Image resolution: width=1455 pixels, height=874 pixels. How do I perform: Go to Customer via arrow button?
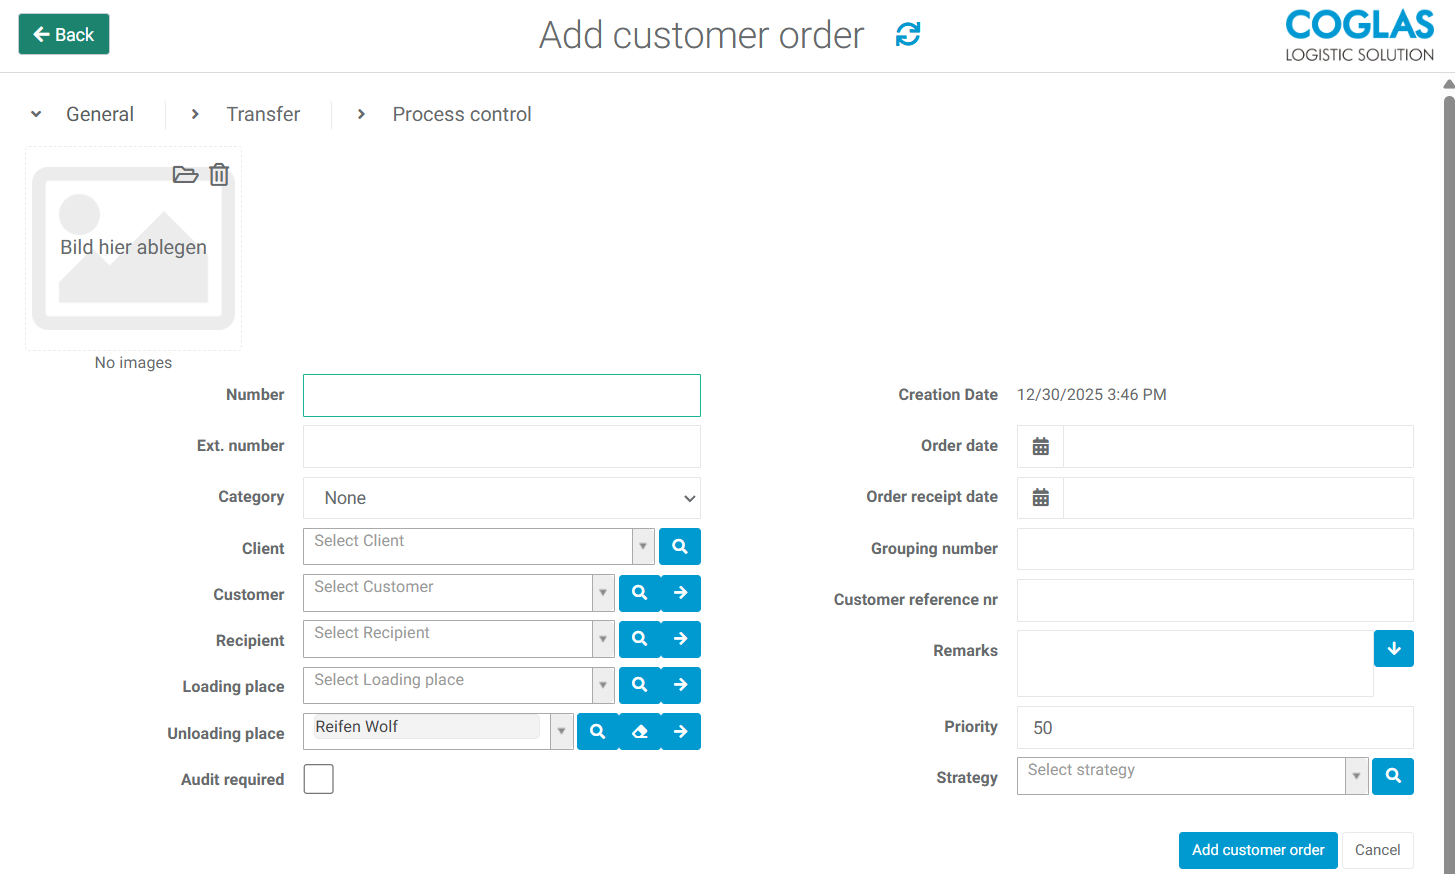coord(681,593)
